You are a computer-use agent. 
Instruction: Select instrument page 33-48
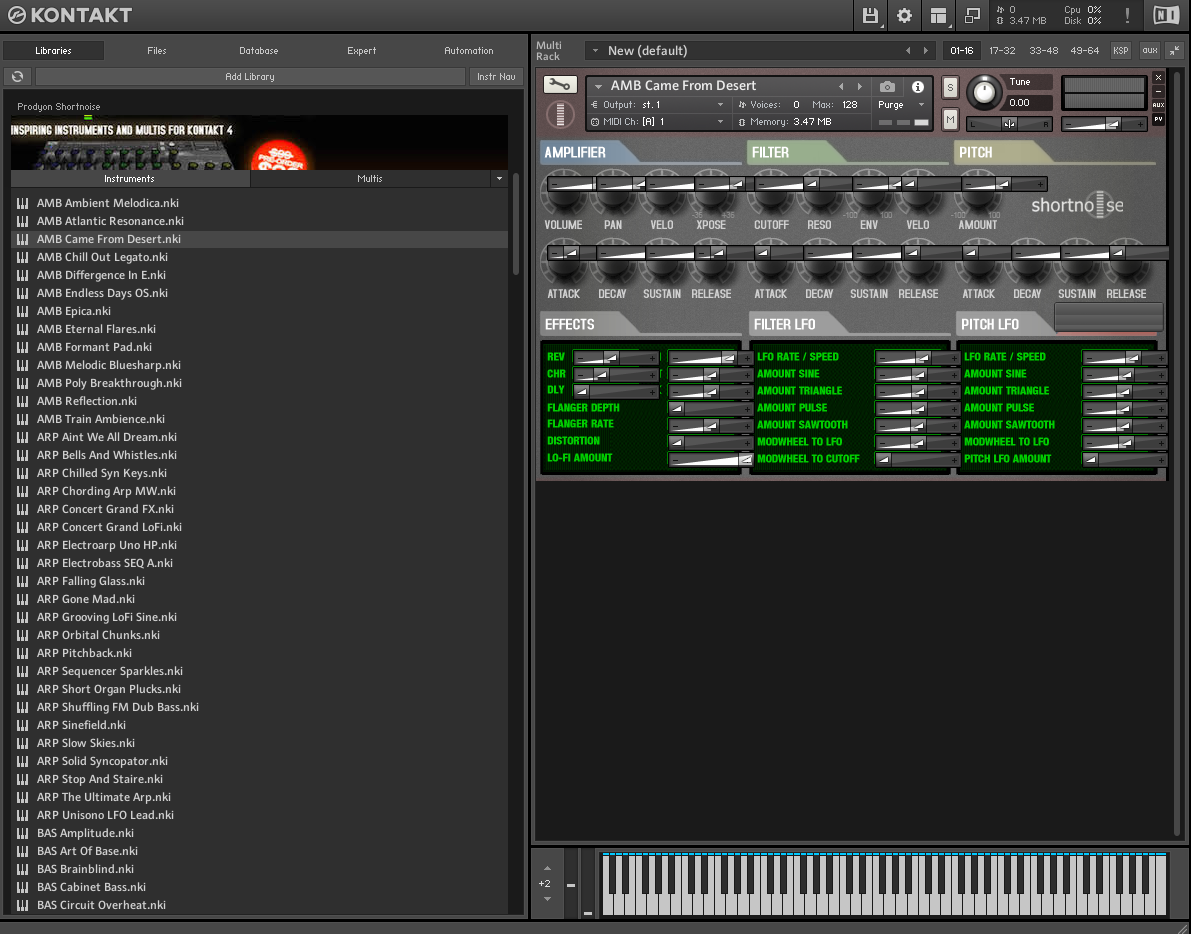(1044, 51)
